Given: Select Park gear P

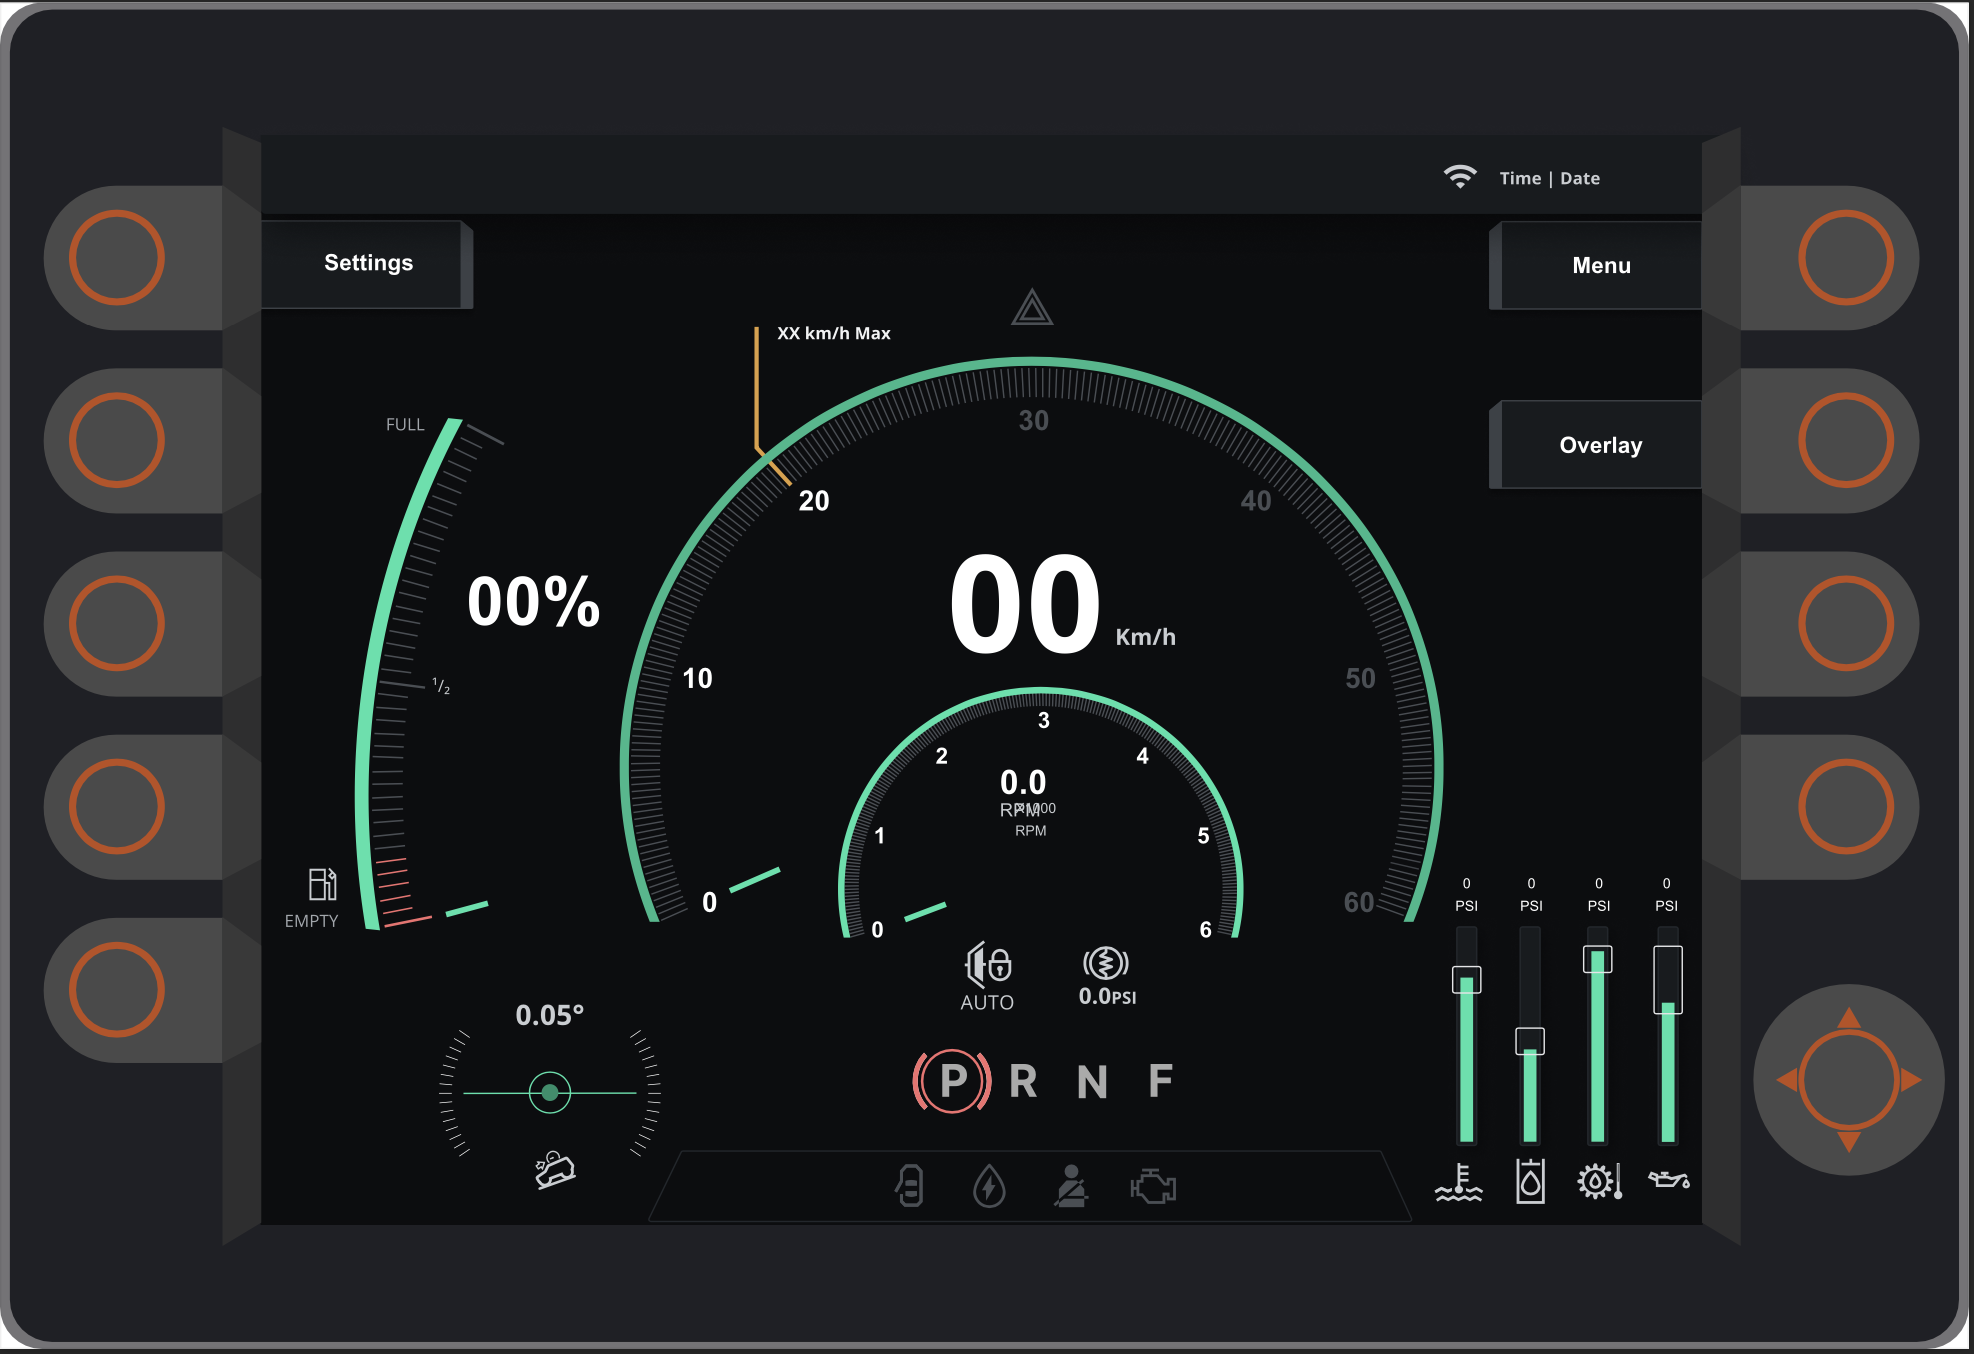Looking at the screenshot, I should [952, 1081].
